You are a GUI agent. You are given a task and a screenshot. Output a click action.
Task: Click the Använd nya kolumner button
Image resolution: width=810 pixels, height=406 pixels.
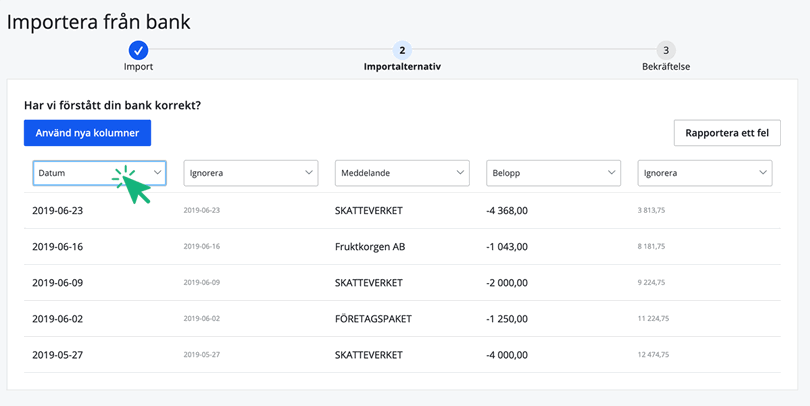(x=87, y=133)
